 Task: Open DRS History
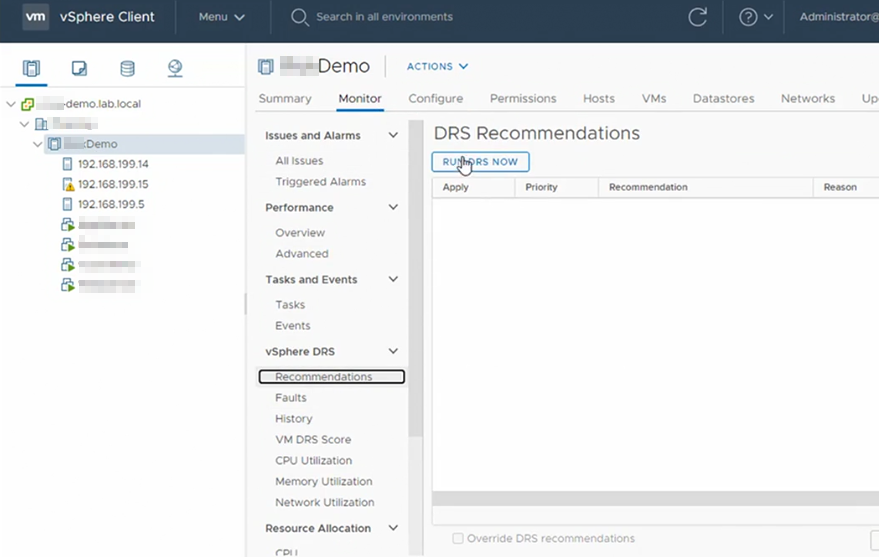point(294,419)
